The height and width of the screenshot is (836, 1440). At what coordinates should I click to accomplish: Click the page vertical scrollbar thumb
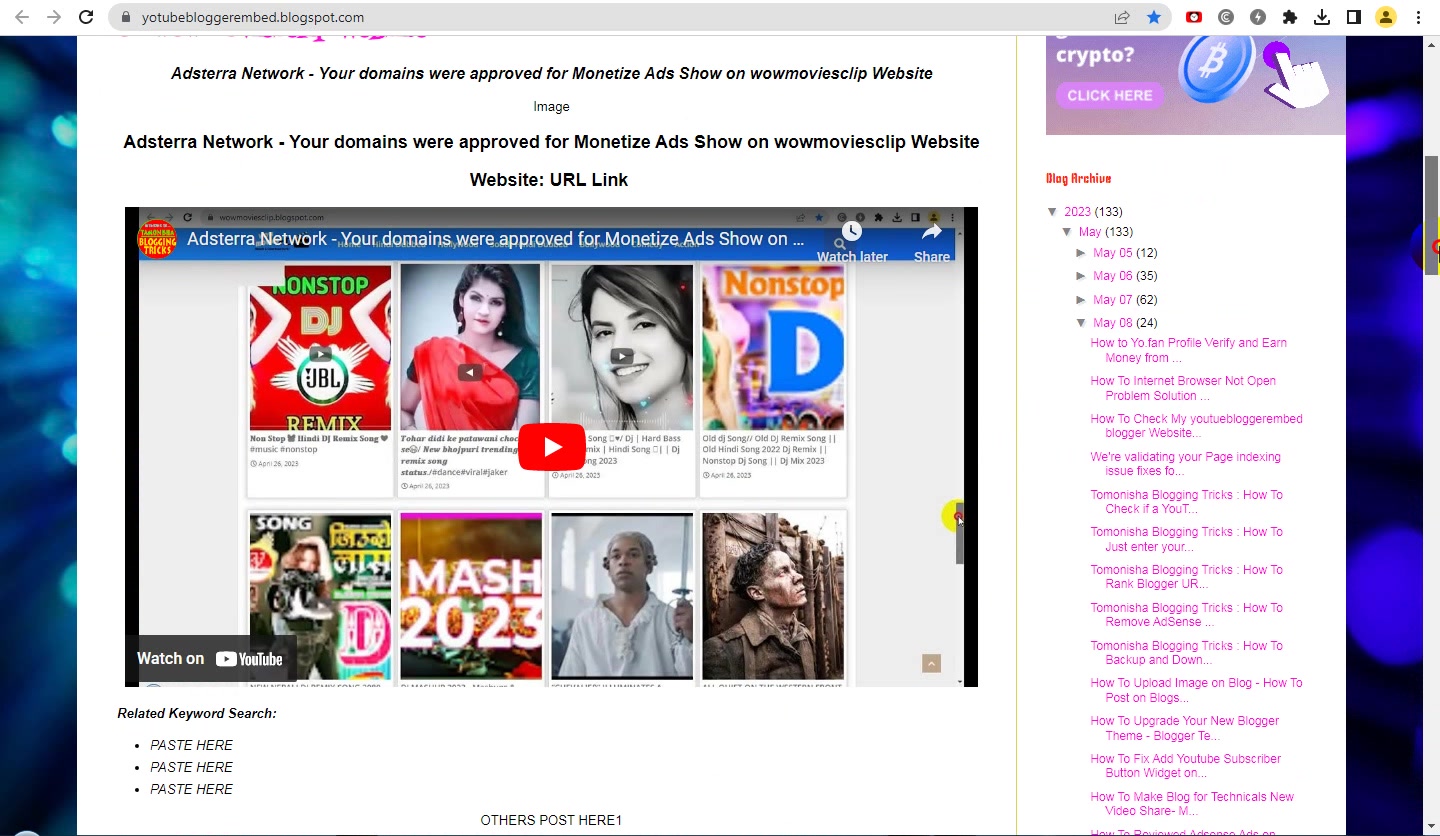coord(1432,210)
